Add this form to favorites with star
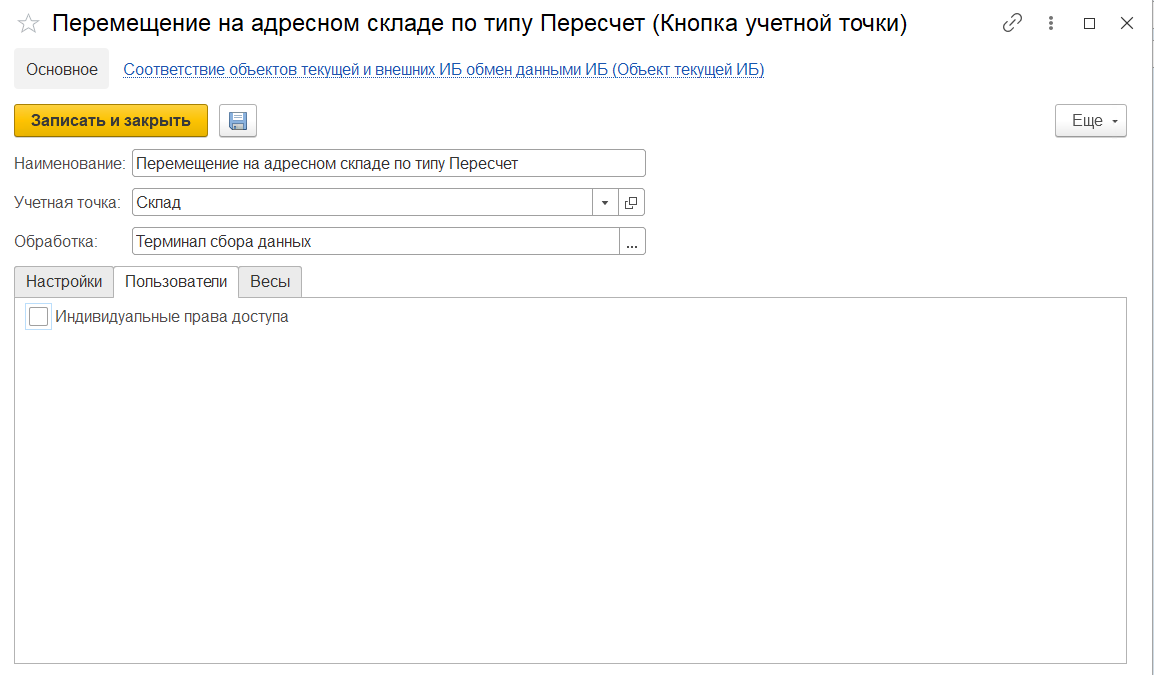Screen dimensions: 1154x675 pos(29,24)
